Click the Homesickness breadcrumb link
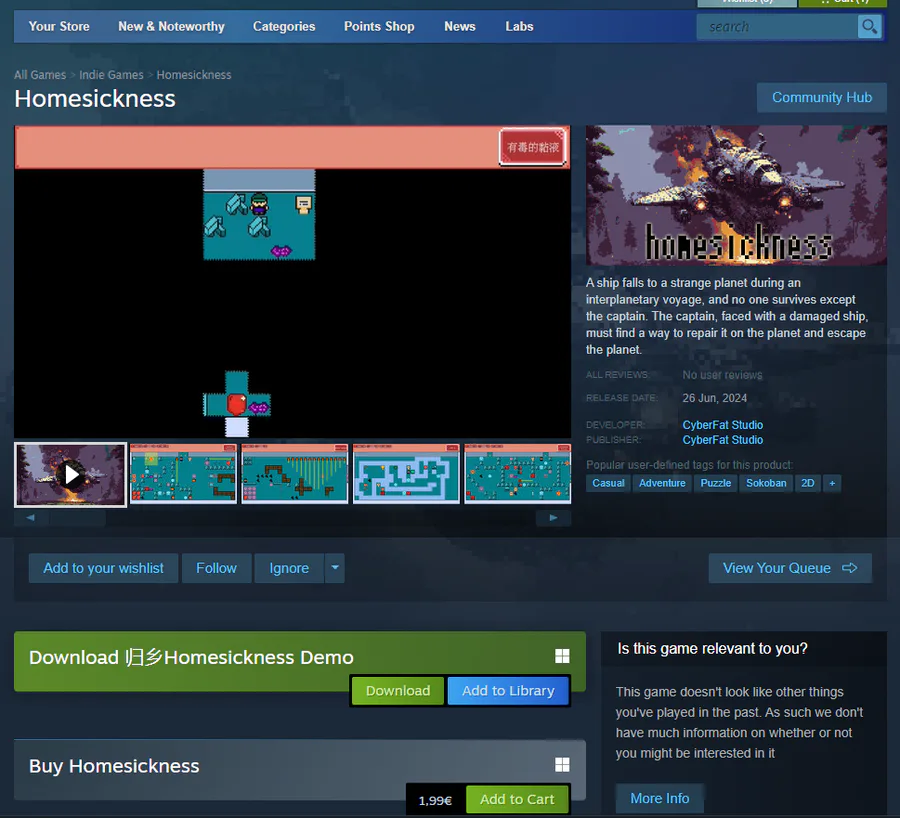The height and width of the screenshot is (818, 900). [194, 75]
